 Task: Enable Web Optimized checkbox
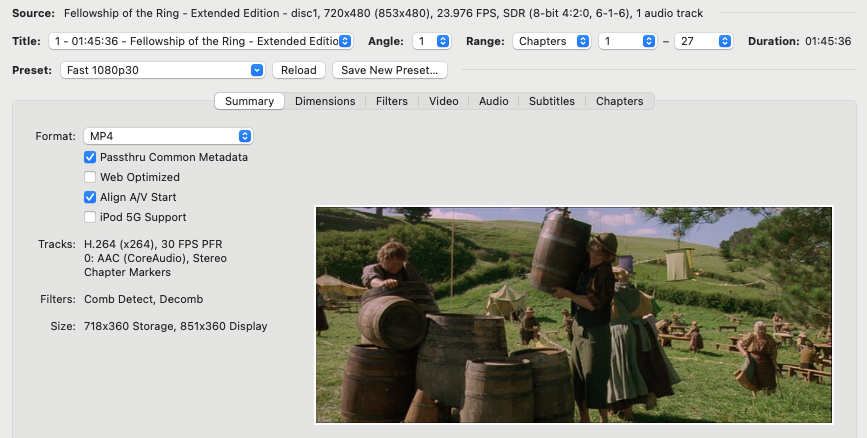(x=90, y=177)
